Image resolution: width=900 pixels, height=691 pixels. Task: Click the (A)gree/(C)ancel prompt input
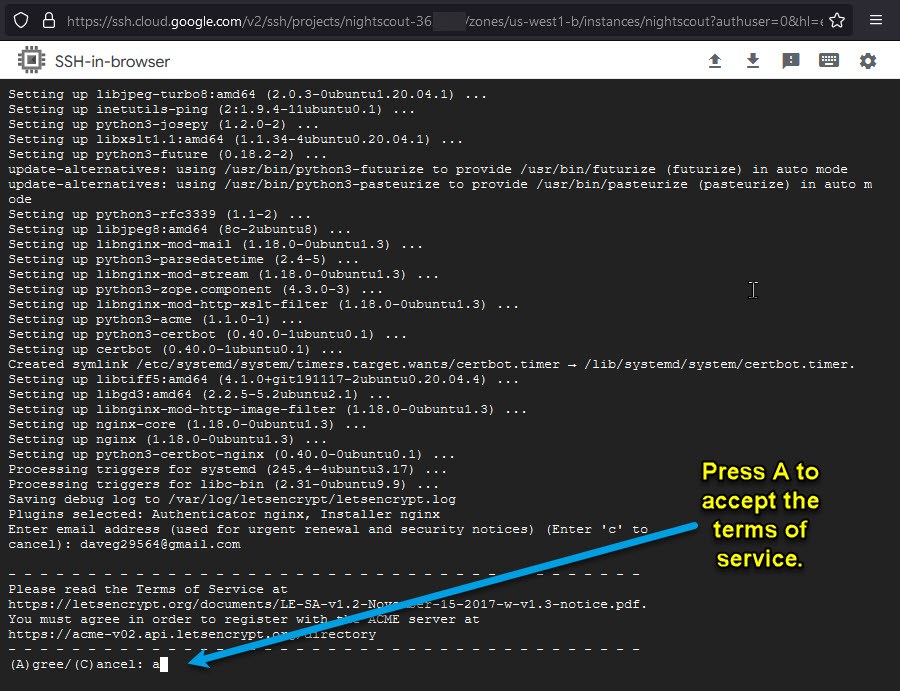pyautogui.click(x=162, y=664)
